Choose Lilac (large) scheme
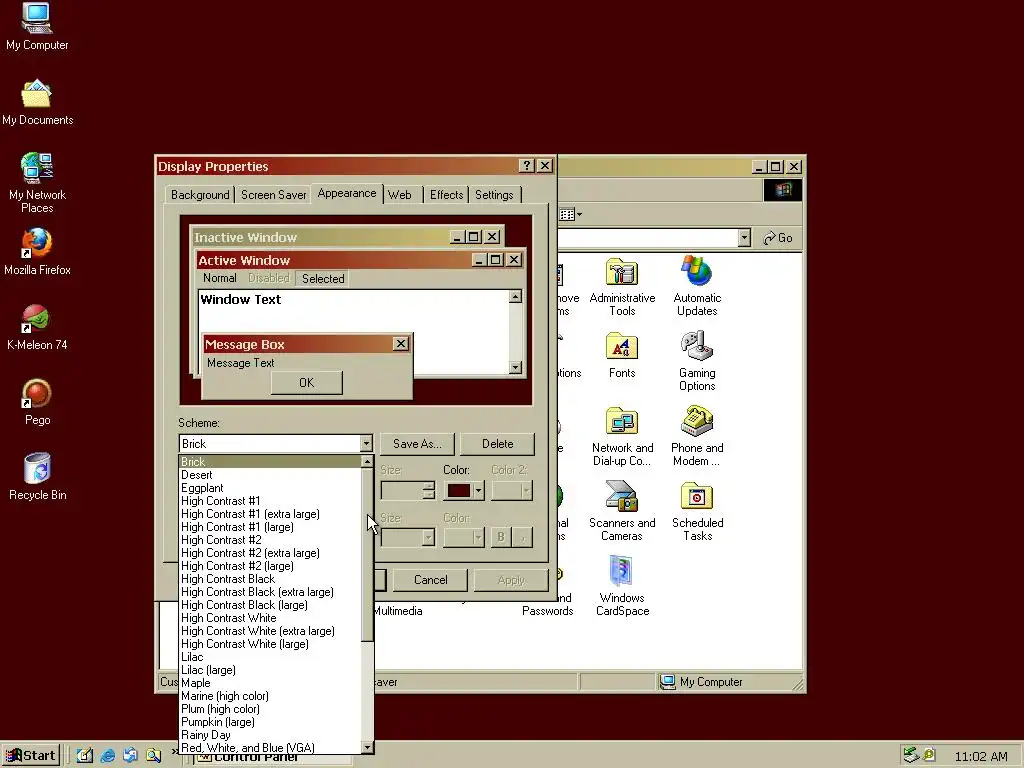This screenshot has width=1024, height=768. [270, 670]
